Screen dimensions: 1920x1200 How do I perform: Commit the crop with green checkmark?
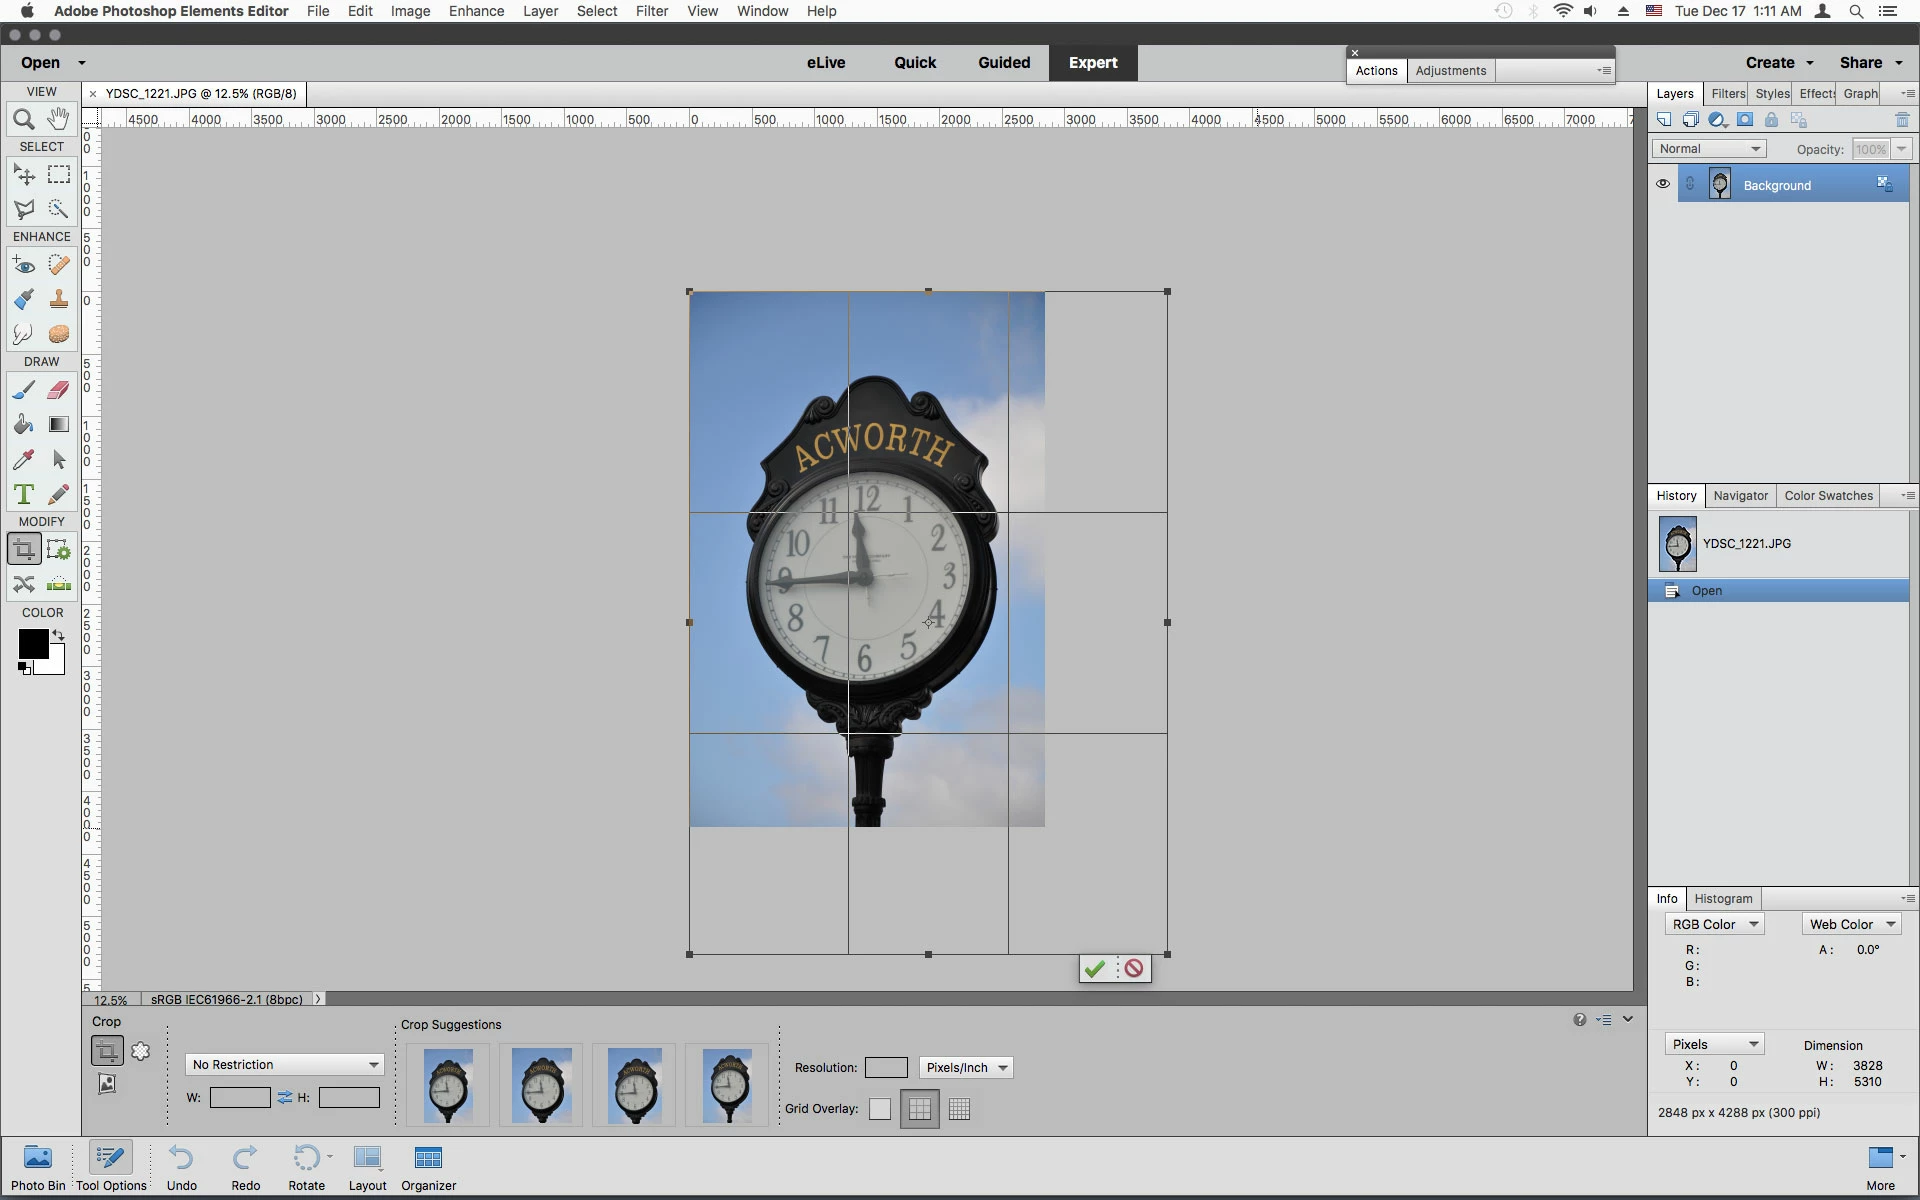pyautogui.click(x=1095, y=968)
